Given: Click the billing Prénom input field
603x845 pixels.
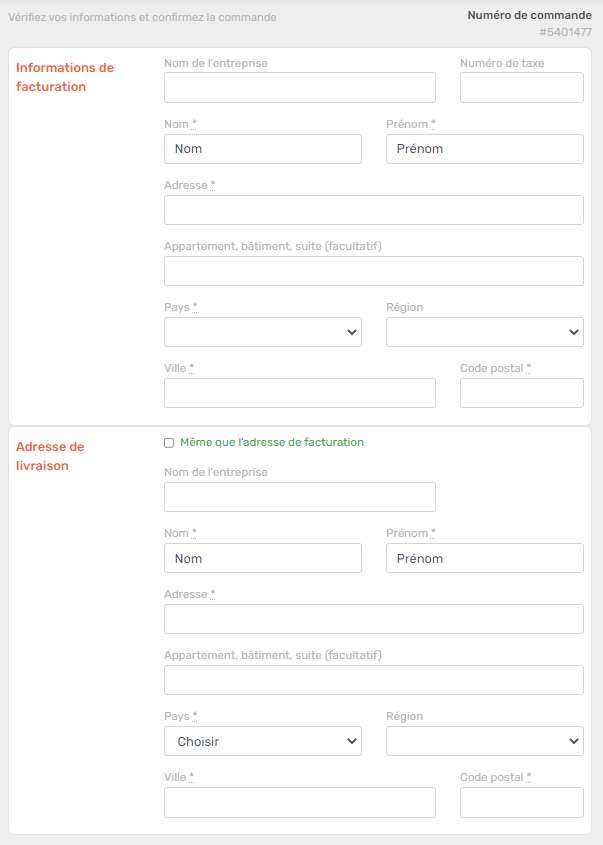Looking at the screenshot, I should (485, 149).
